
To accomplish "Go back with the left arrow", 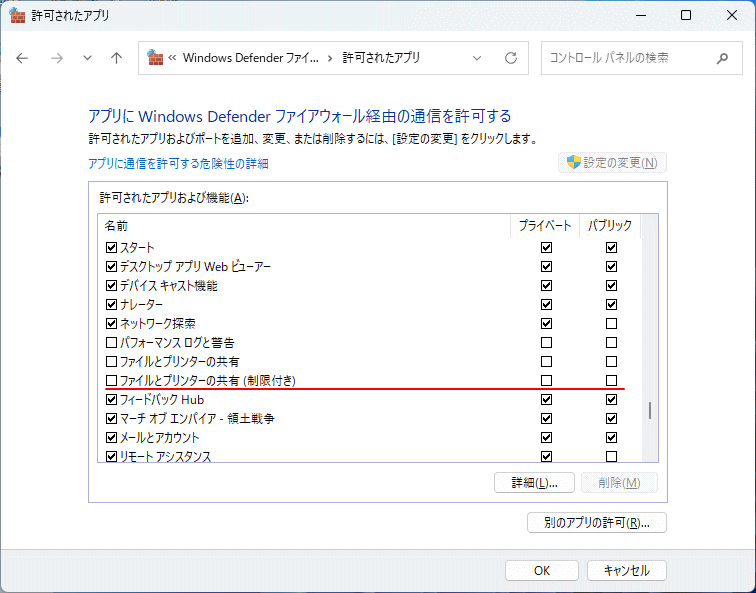I will point(22,58).
